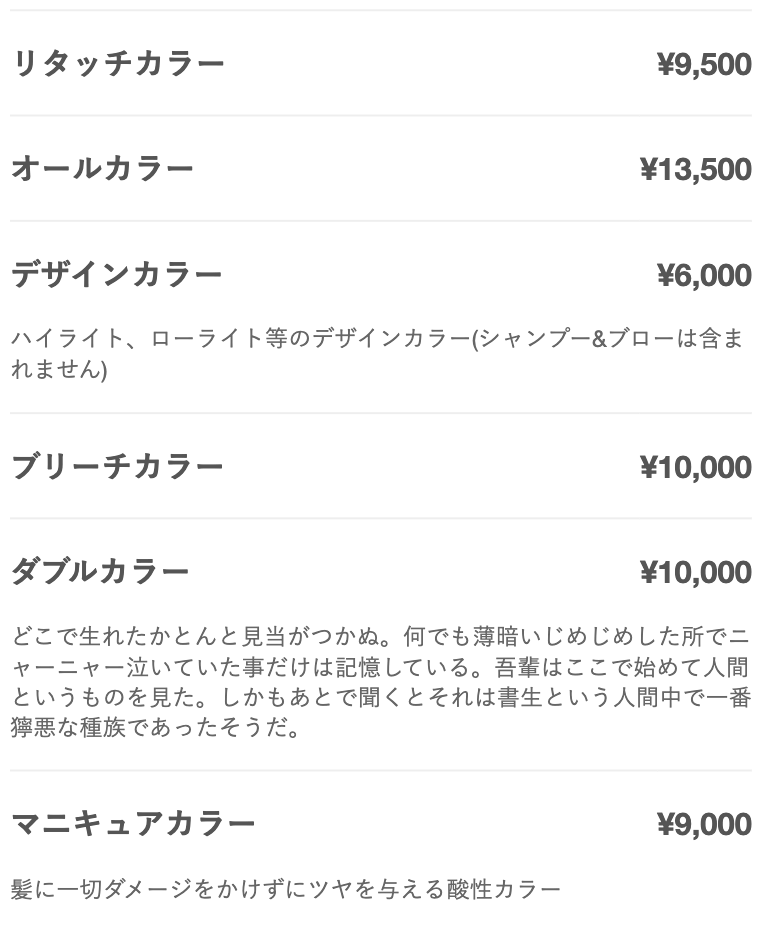Click the ダブルカラー ¥10,000 price
Image resolution: width=762 pixels, height=926 pixels.
coord(696,572)
